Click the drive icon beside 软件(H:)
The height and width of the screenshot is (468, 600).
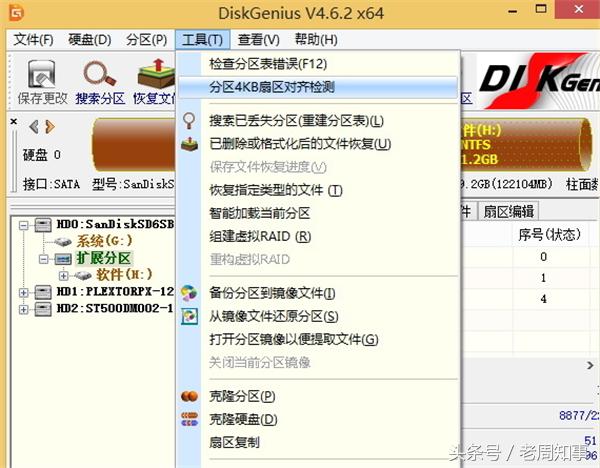[x=83, y=275]
